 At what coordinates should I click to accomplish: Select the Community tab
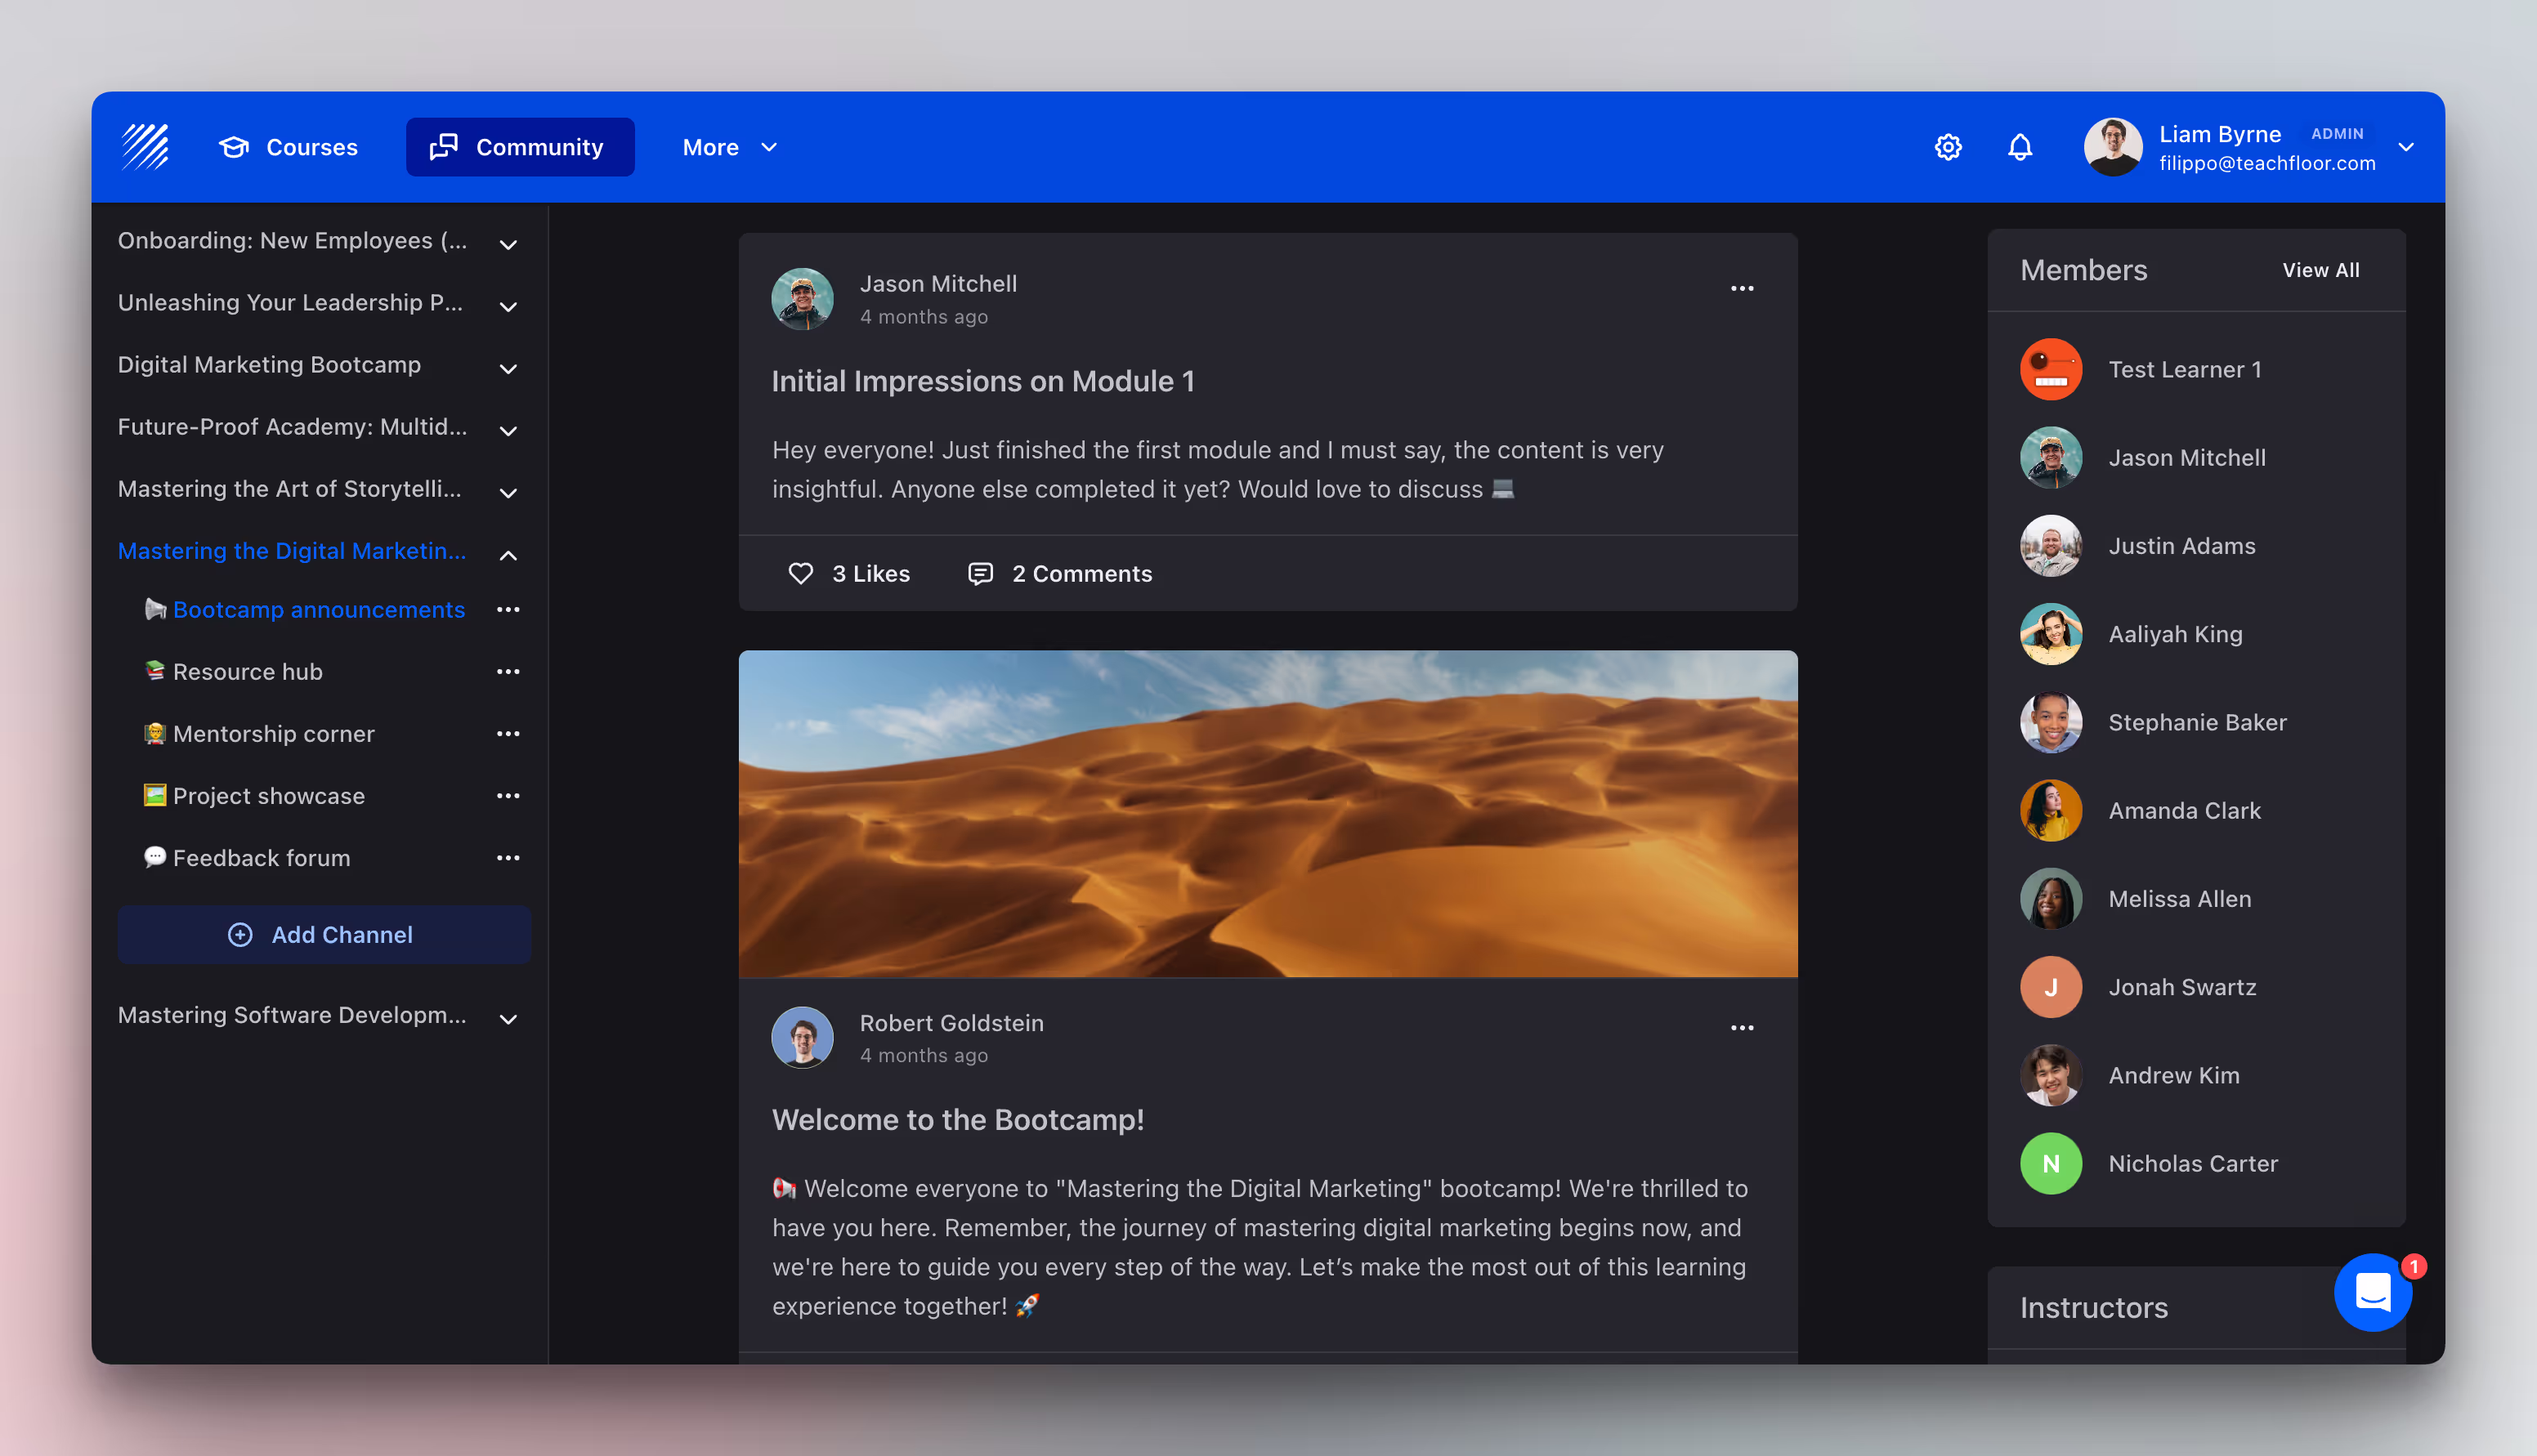click(x=519, y=147)
